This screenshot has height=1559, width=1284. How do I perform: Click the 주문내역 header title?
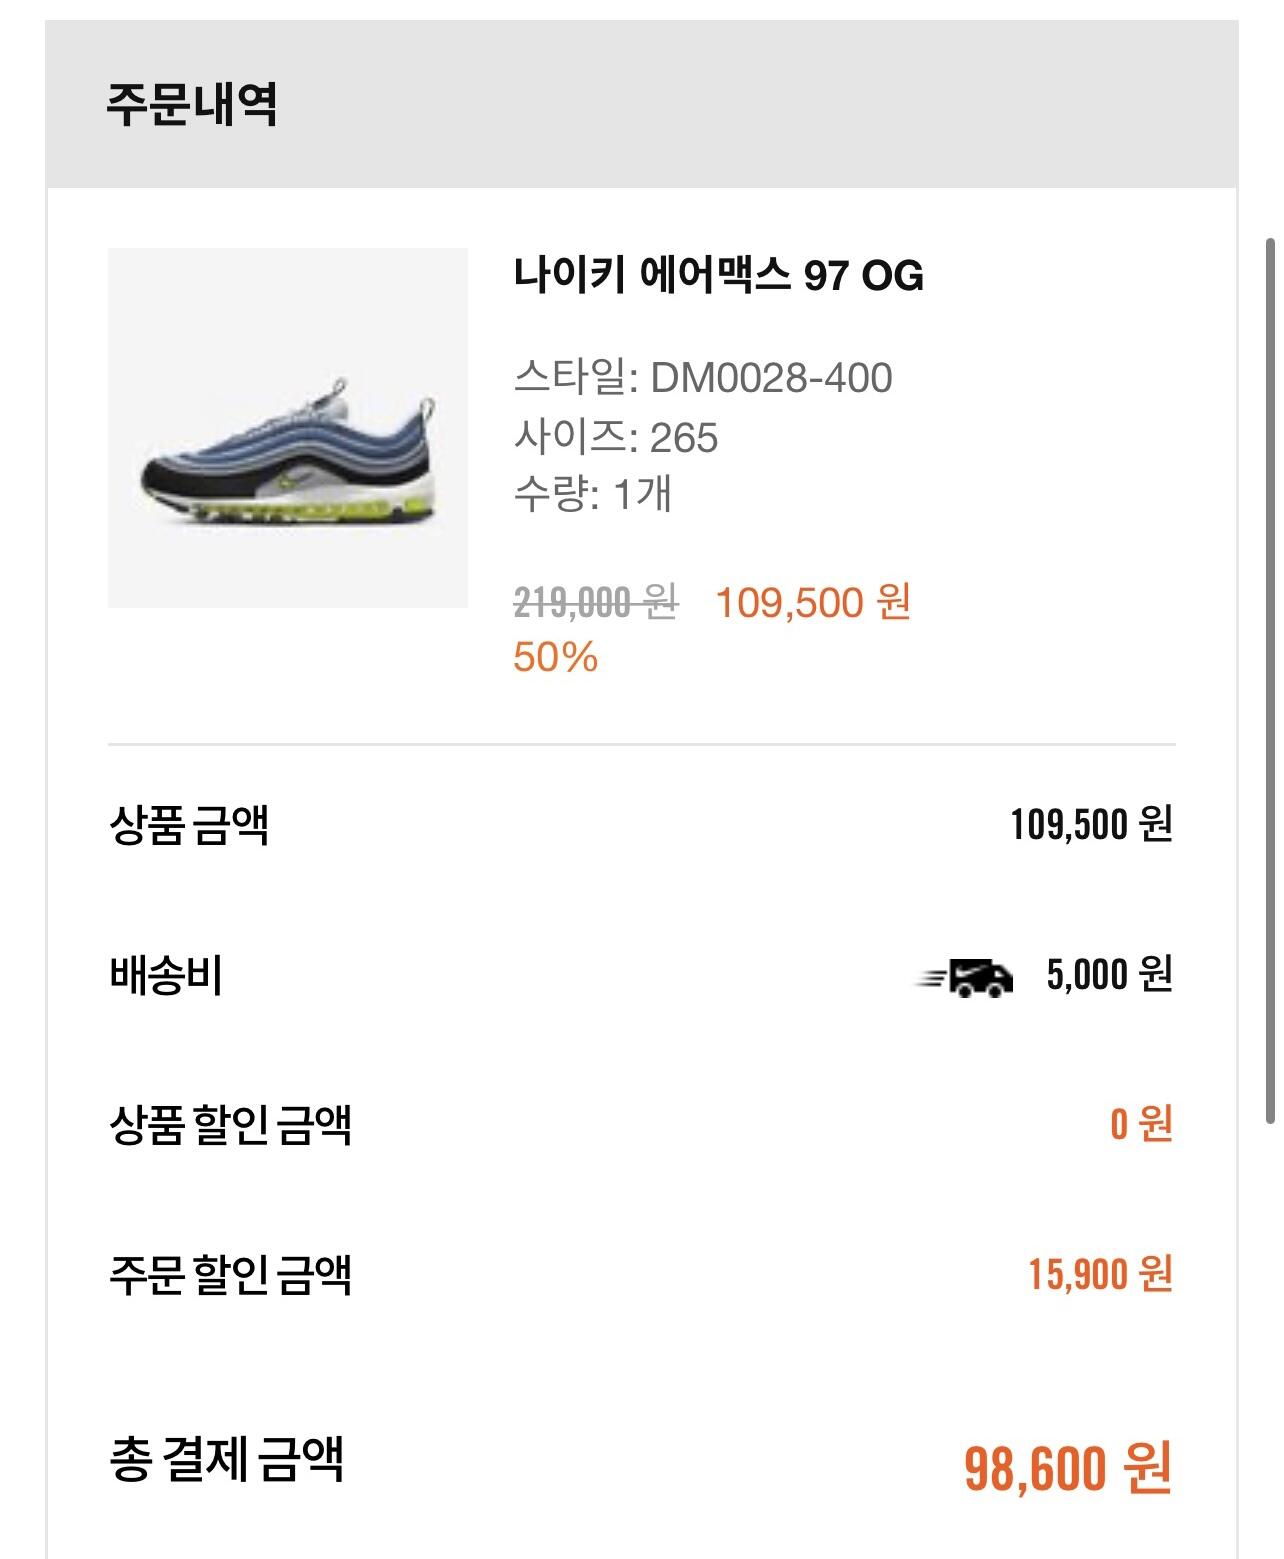click(x=192, y=104)
